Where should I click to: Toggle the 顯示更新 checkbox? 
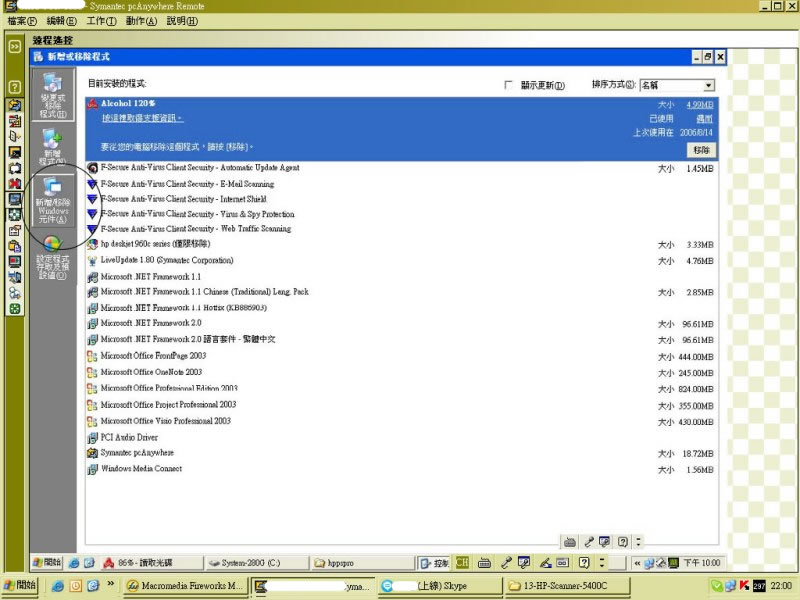tap(508, 85)
